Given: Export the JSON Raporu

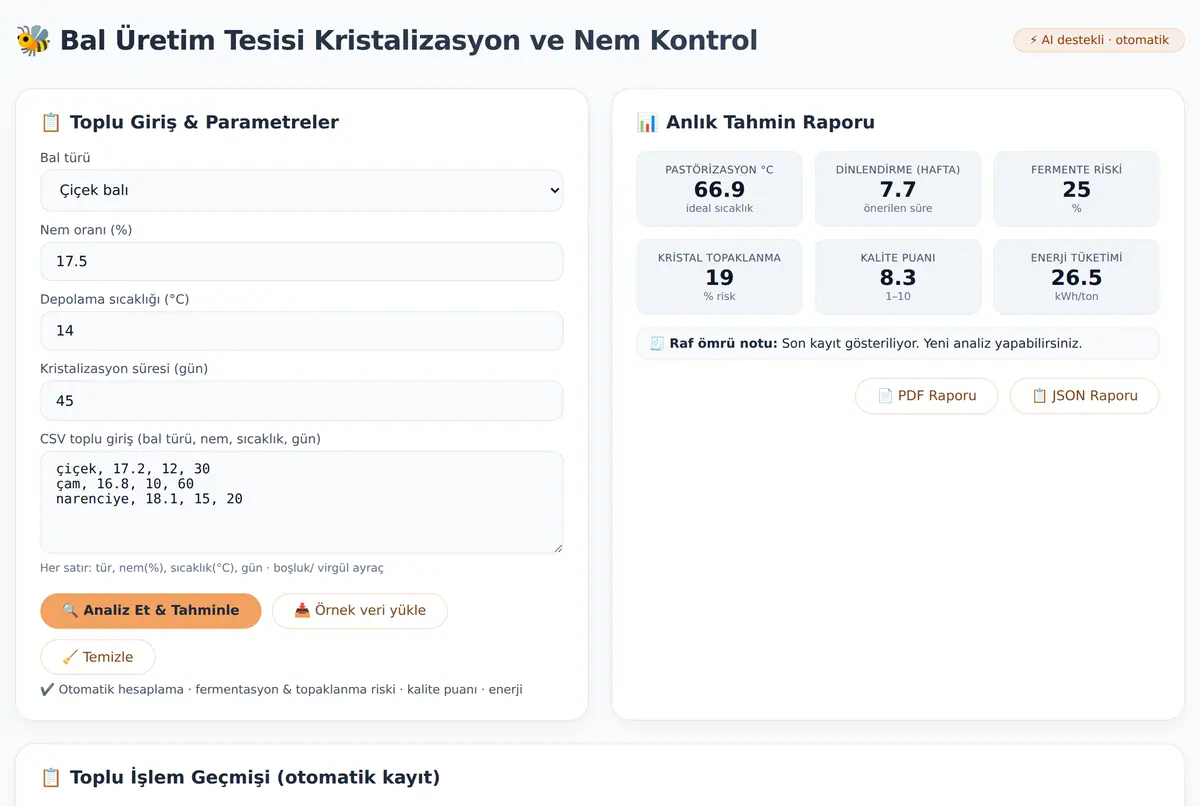Looking at the screenshot, I should tap(1085, 396).
